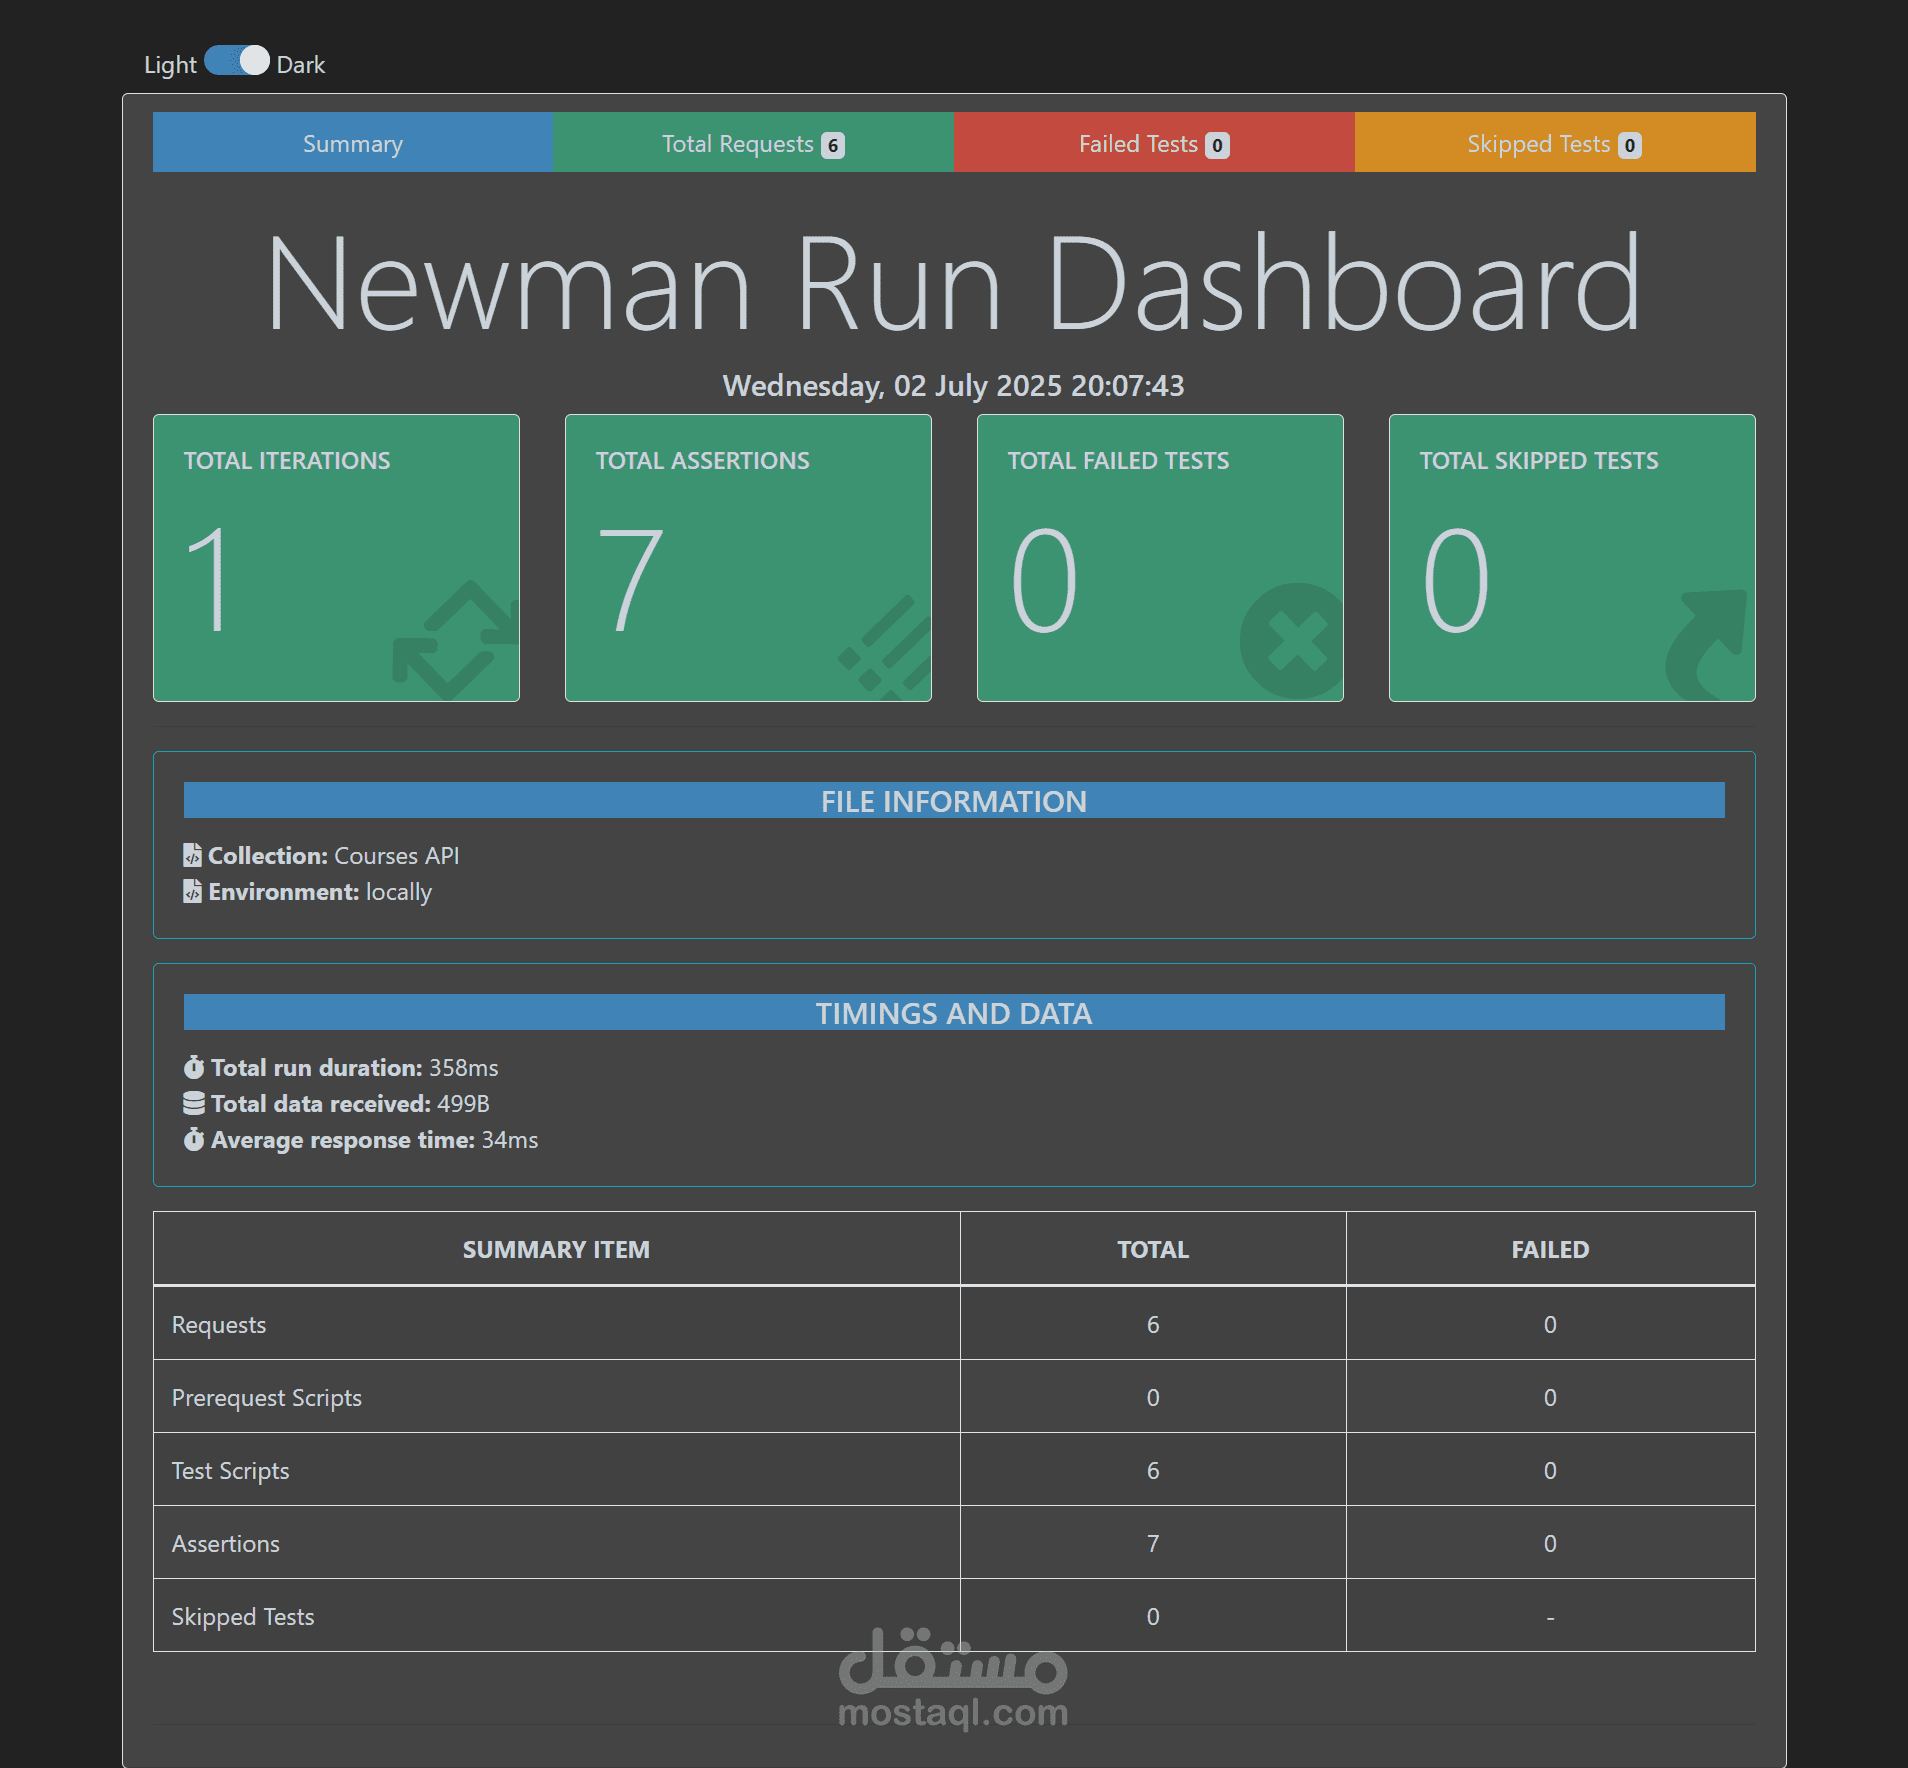
Task: Click the data received value 499B
Action: pyautogui.click(x=463, y=1104)
